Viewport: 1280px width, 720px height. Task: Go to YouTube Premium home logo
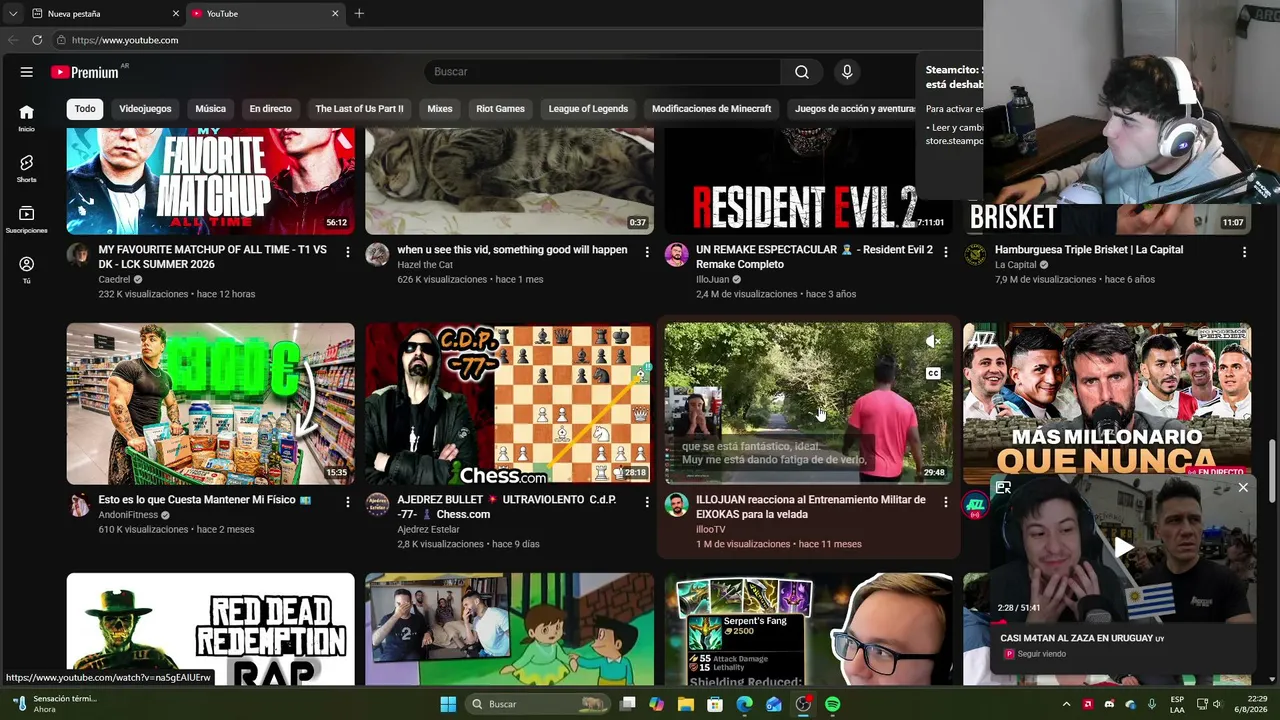coord(85,72)
